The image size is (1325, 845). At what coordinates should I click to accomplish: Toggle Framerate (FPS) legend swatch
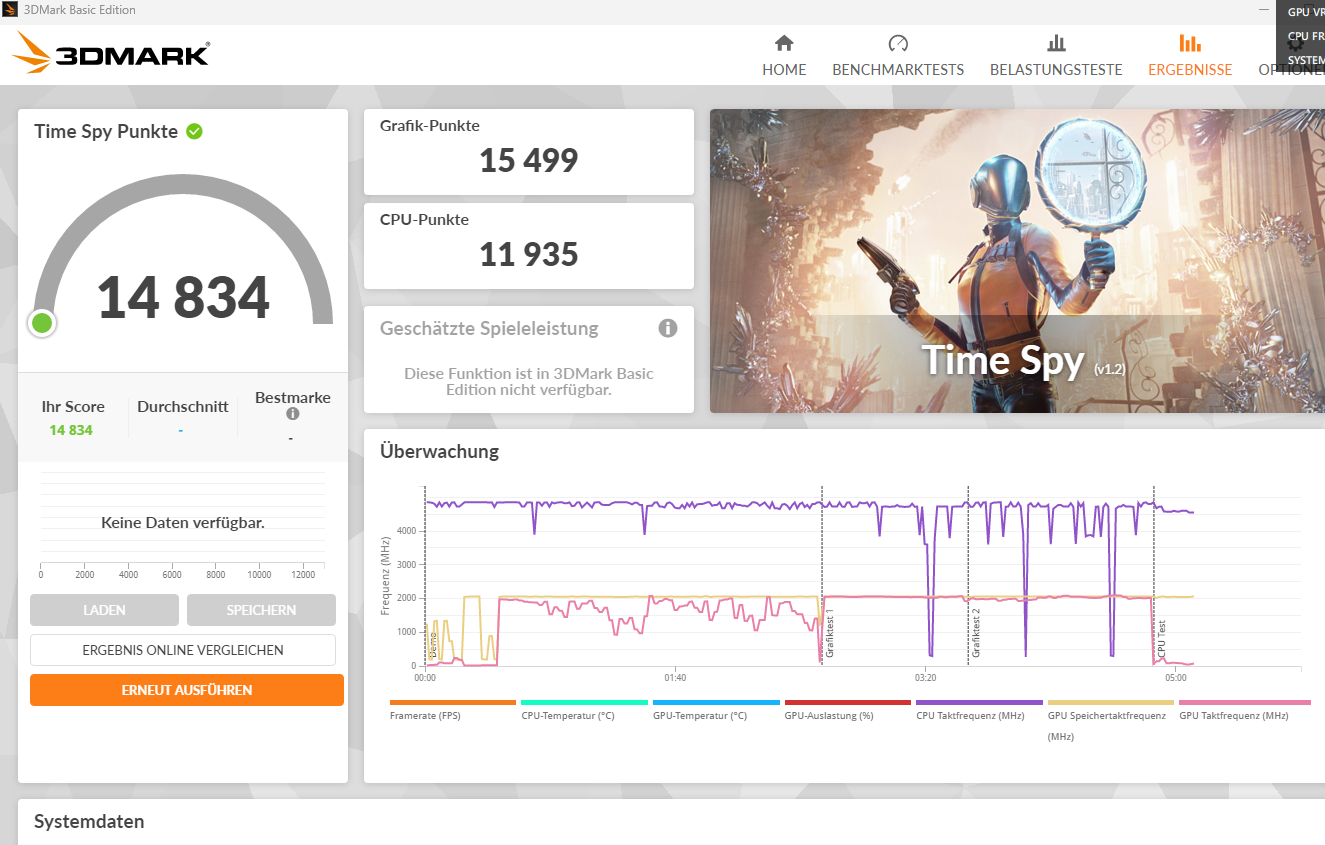pos(453,703)
